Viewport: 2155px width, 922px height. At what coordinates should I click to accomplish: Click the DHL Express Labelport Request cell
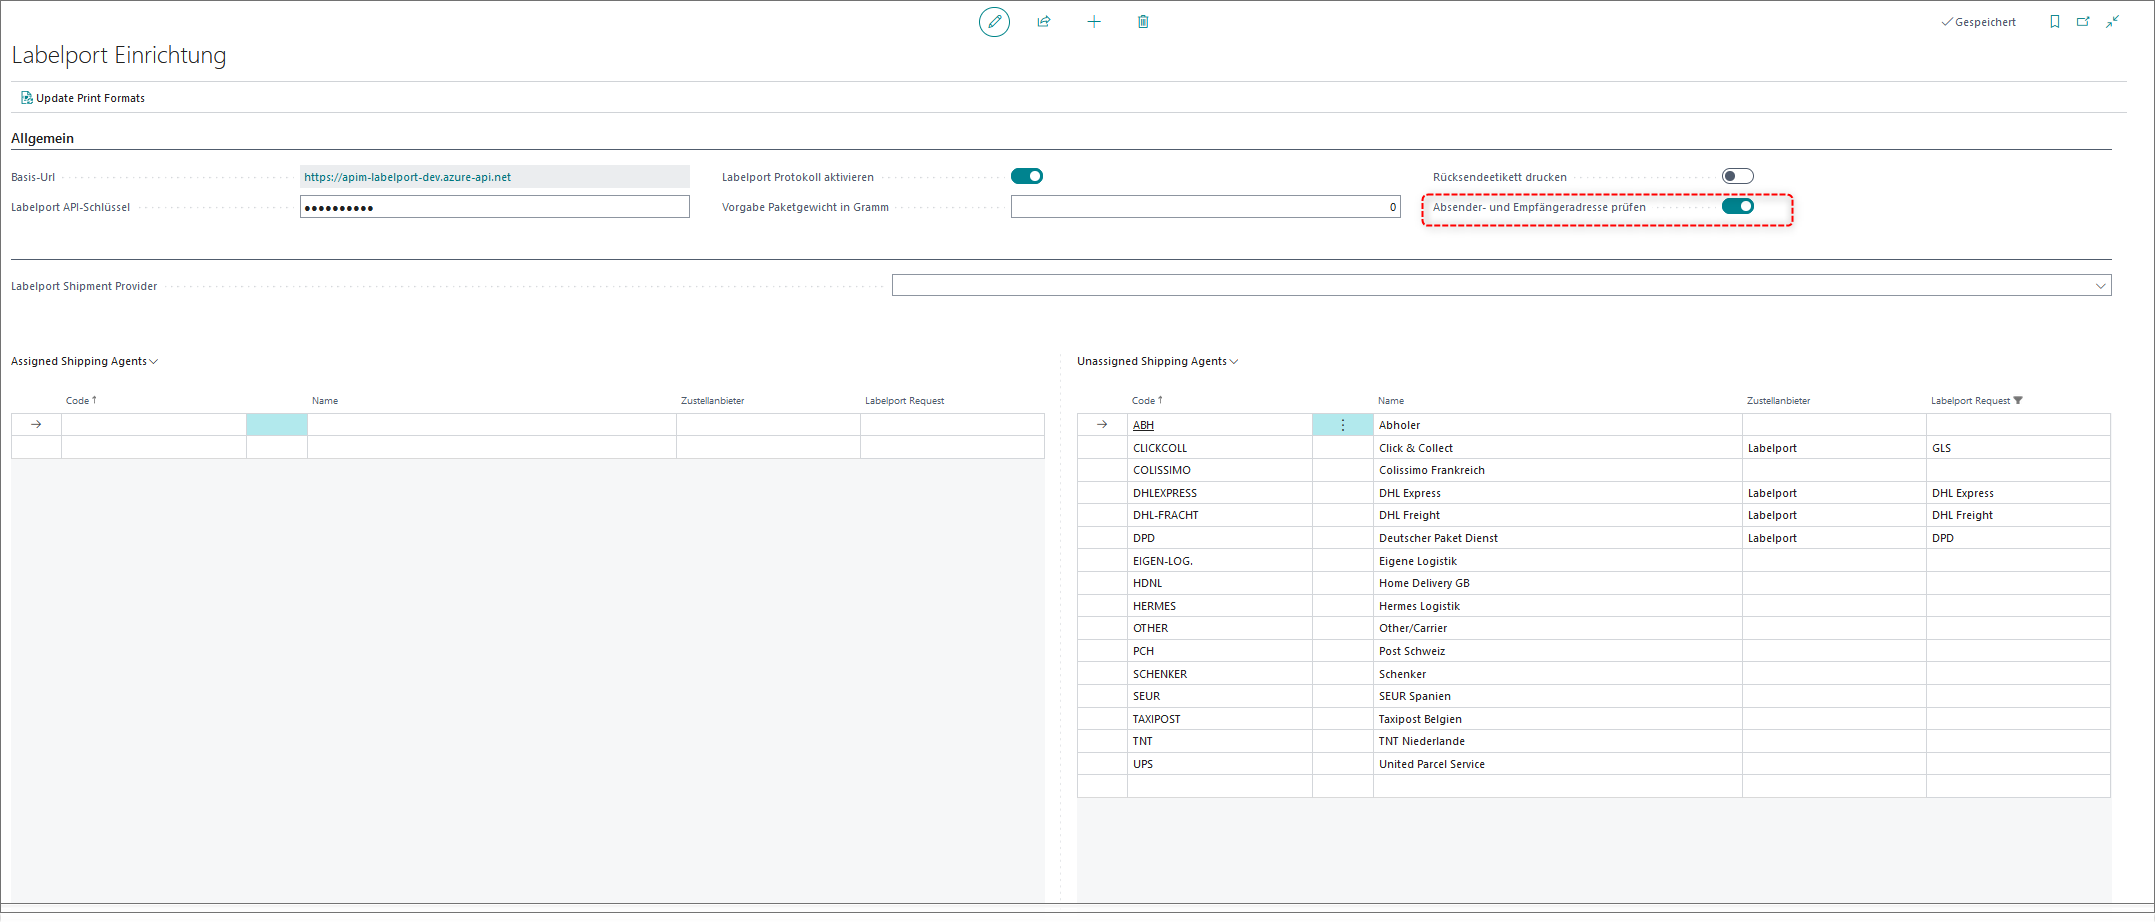(2018, 493)
